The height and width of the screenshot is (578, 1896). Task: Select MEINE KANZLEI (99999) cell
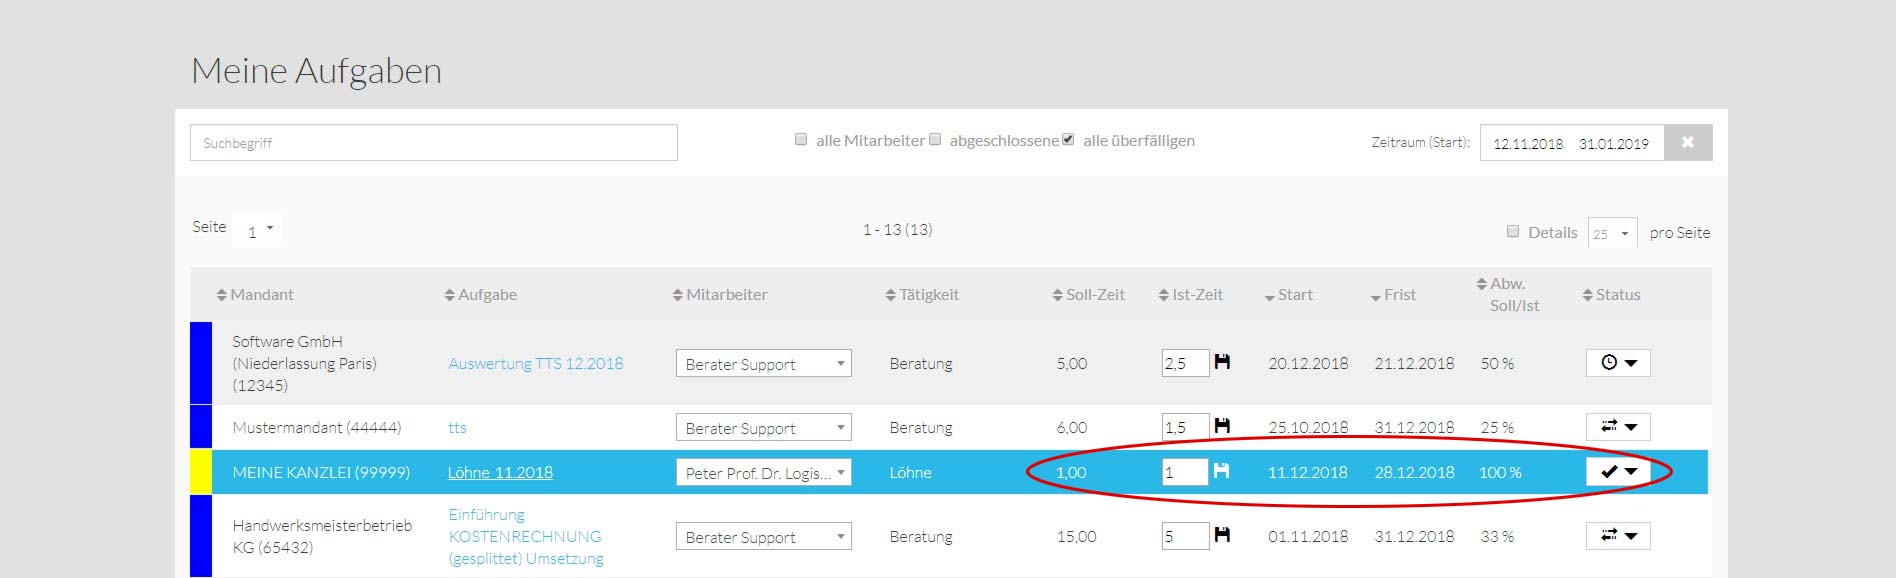click(x=321, y=472)
